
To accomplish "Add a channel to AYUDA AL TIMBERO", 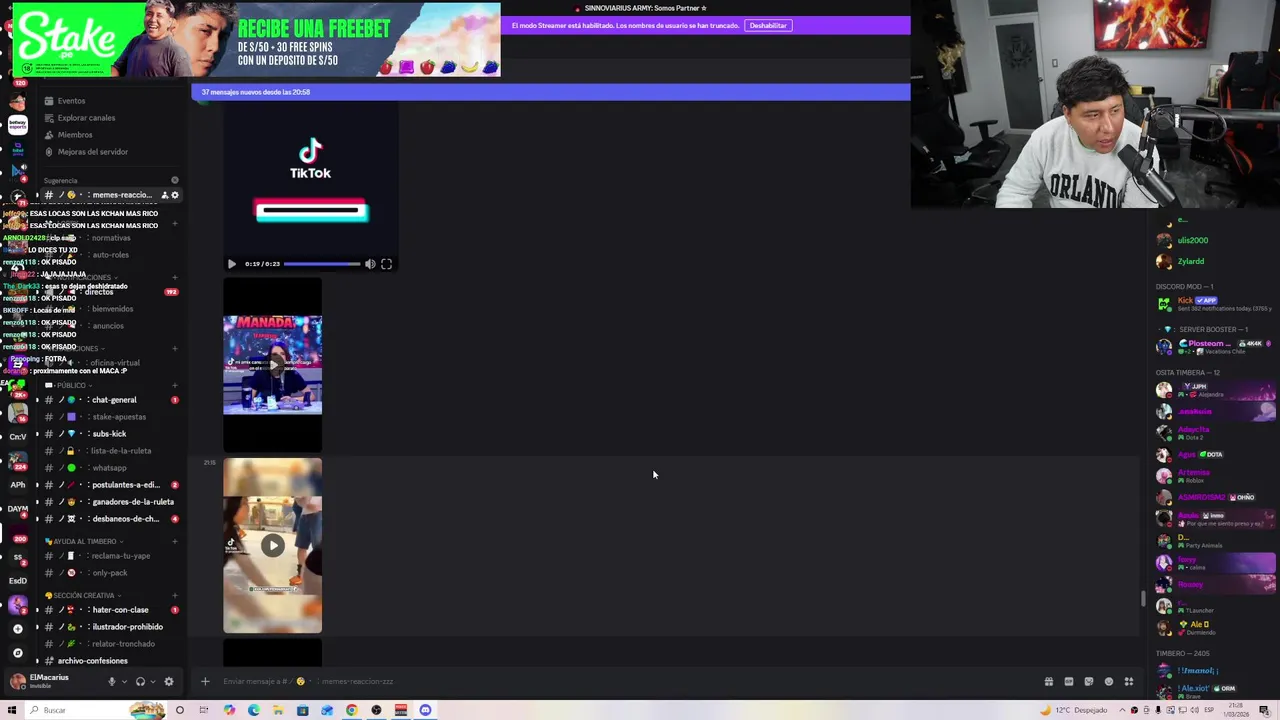I will click(175, 541).
